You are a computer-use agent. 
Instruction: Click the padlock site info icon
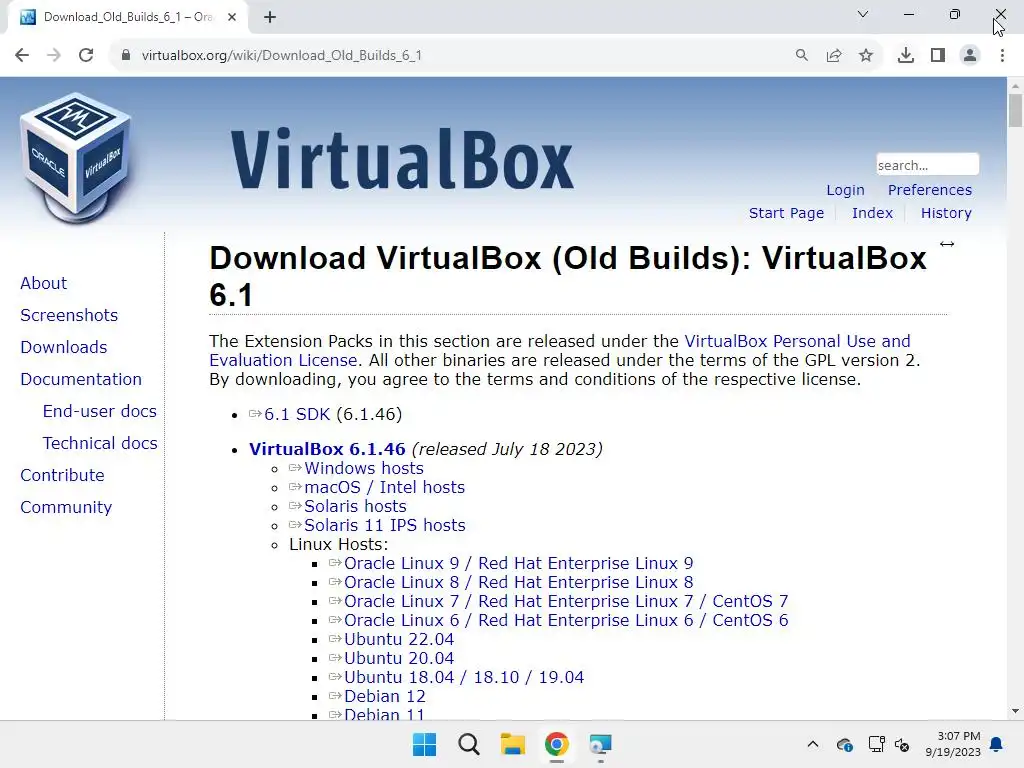126,56
